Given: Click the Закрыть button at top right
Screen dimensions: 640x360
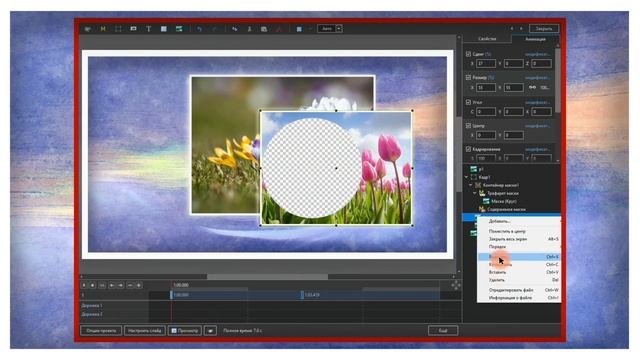Looking at the screenshot, I should click(544, 29).
